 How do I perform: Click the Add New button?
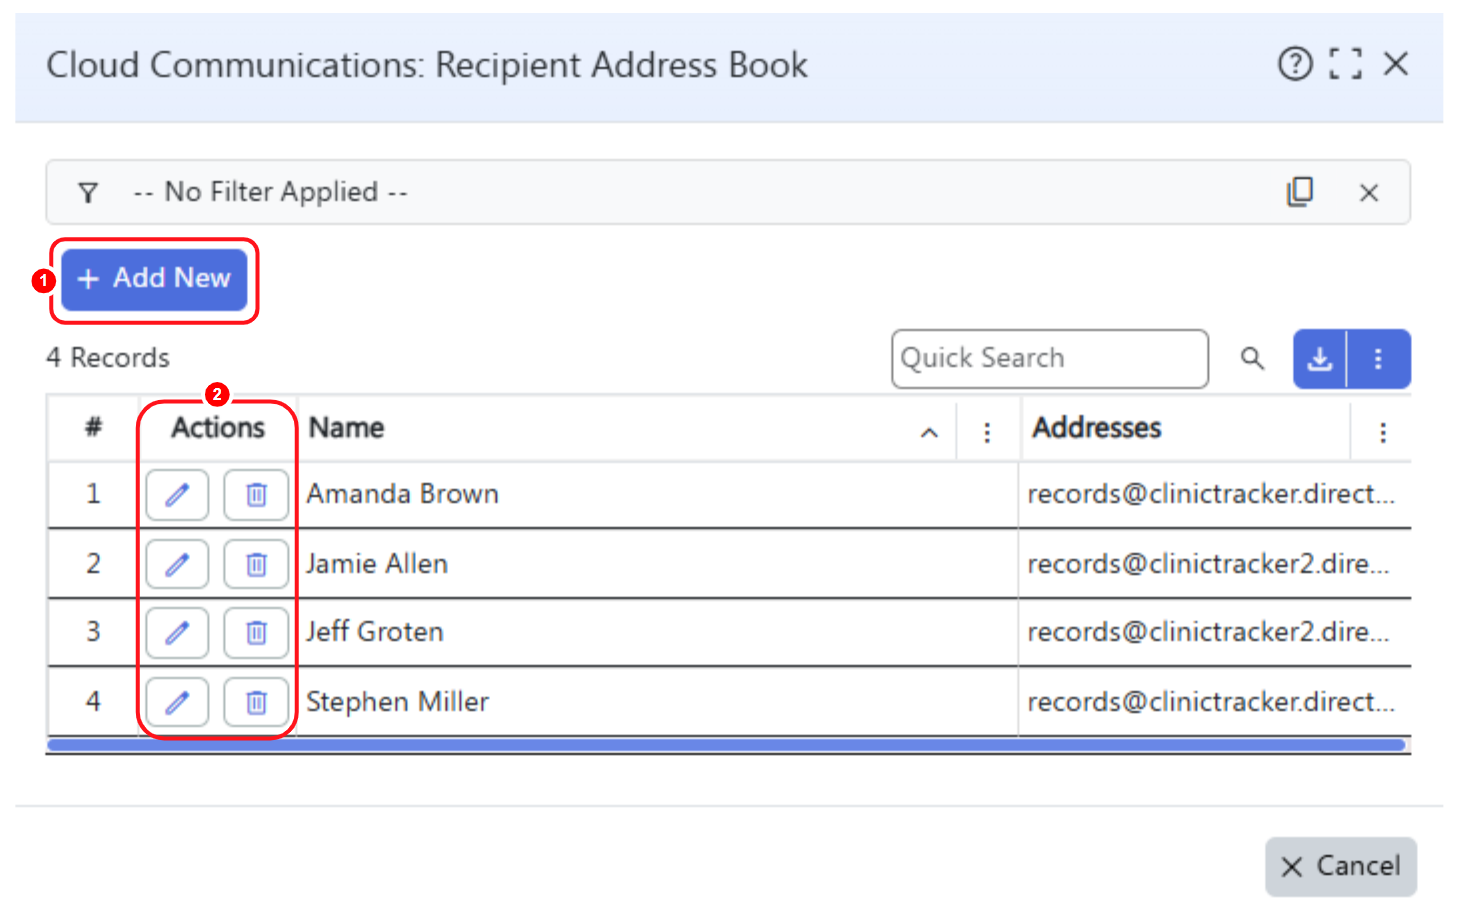tap(154, 279)
